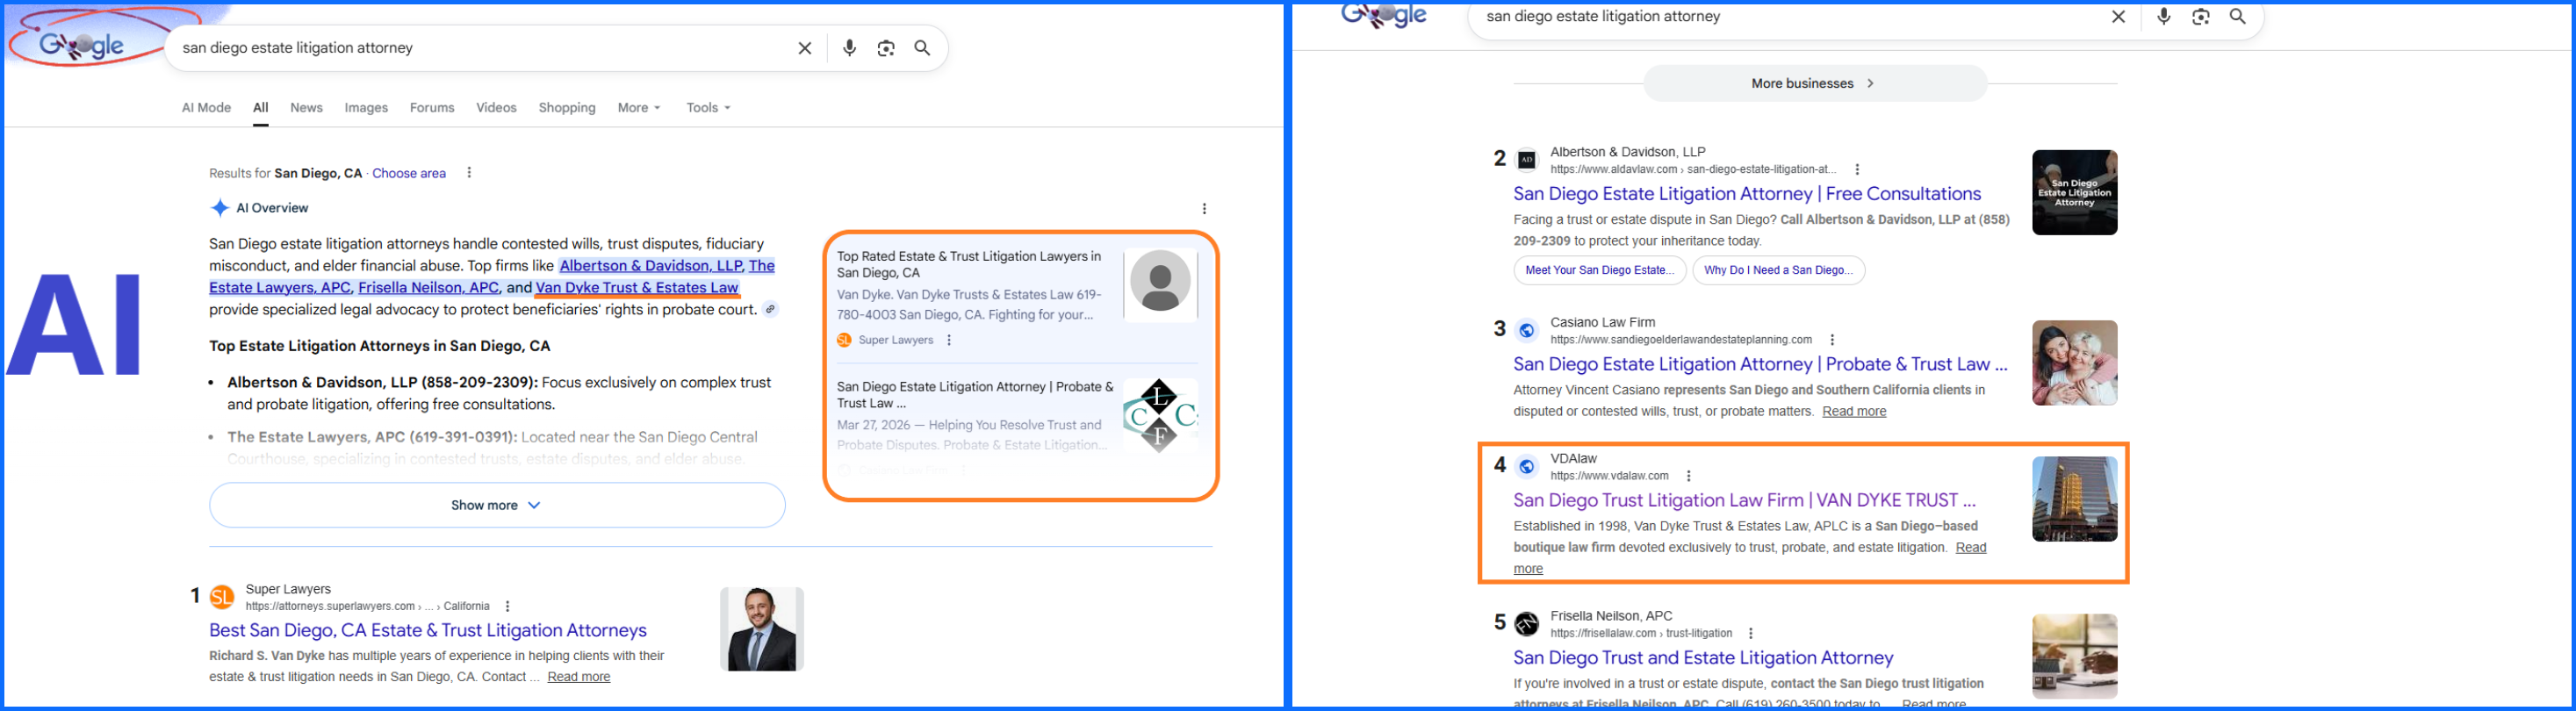The width and height of the screenshot is (2576, 711).
Task: Open three-dot menu for VDAlaw result
Action: point(1689,476)
